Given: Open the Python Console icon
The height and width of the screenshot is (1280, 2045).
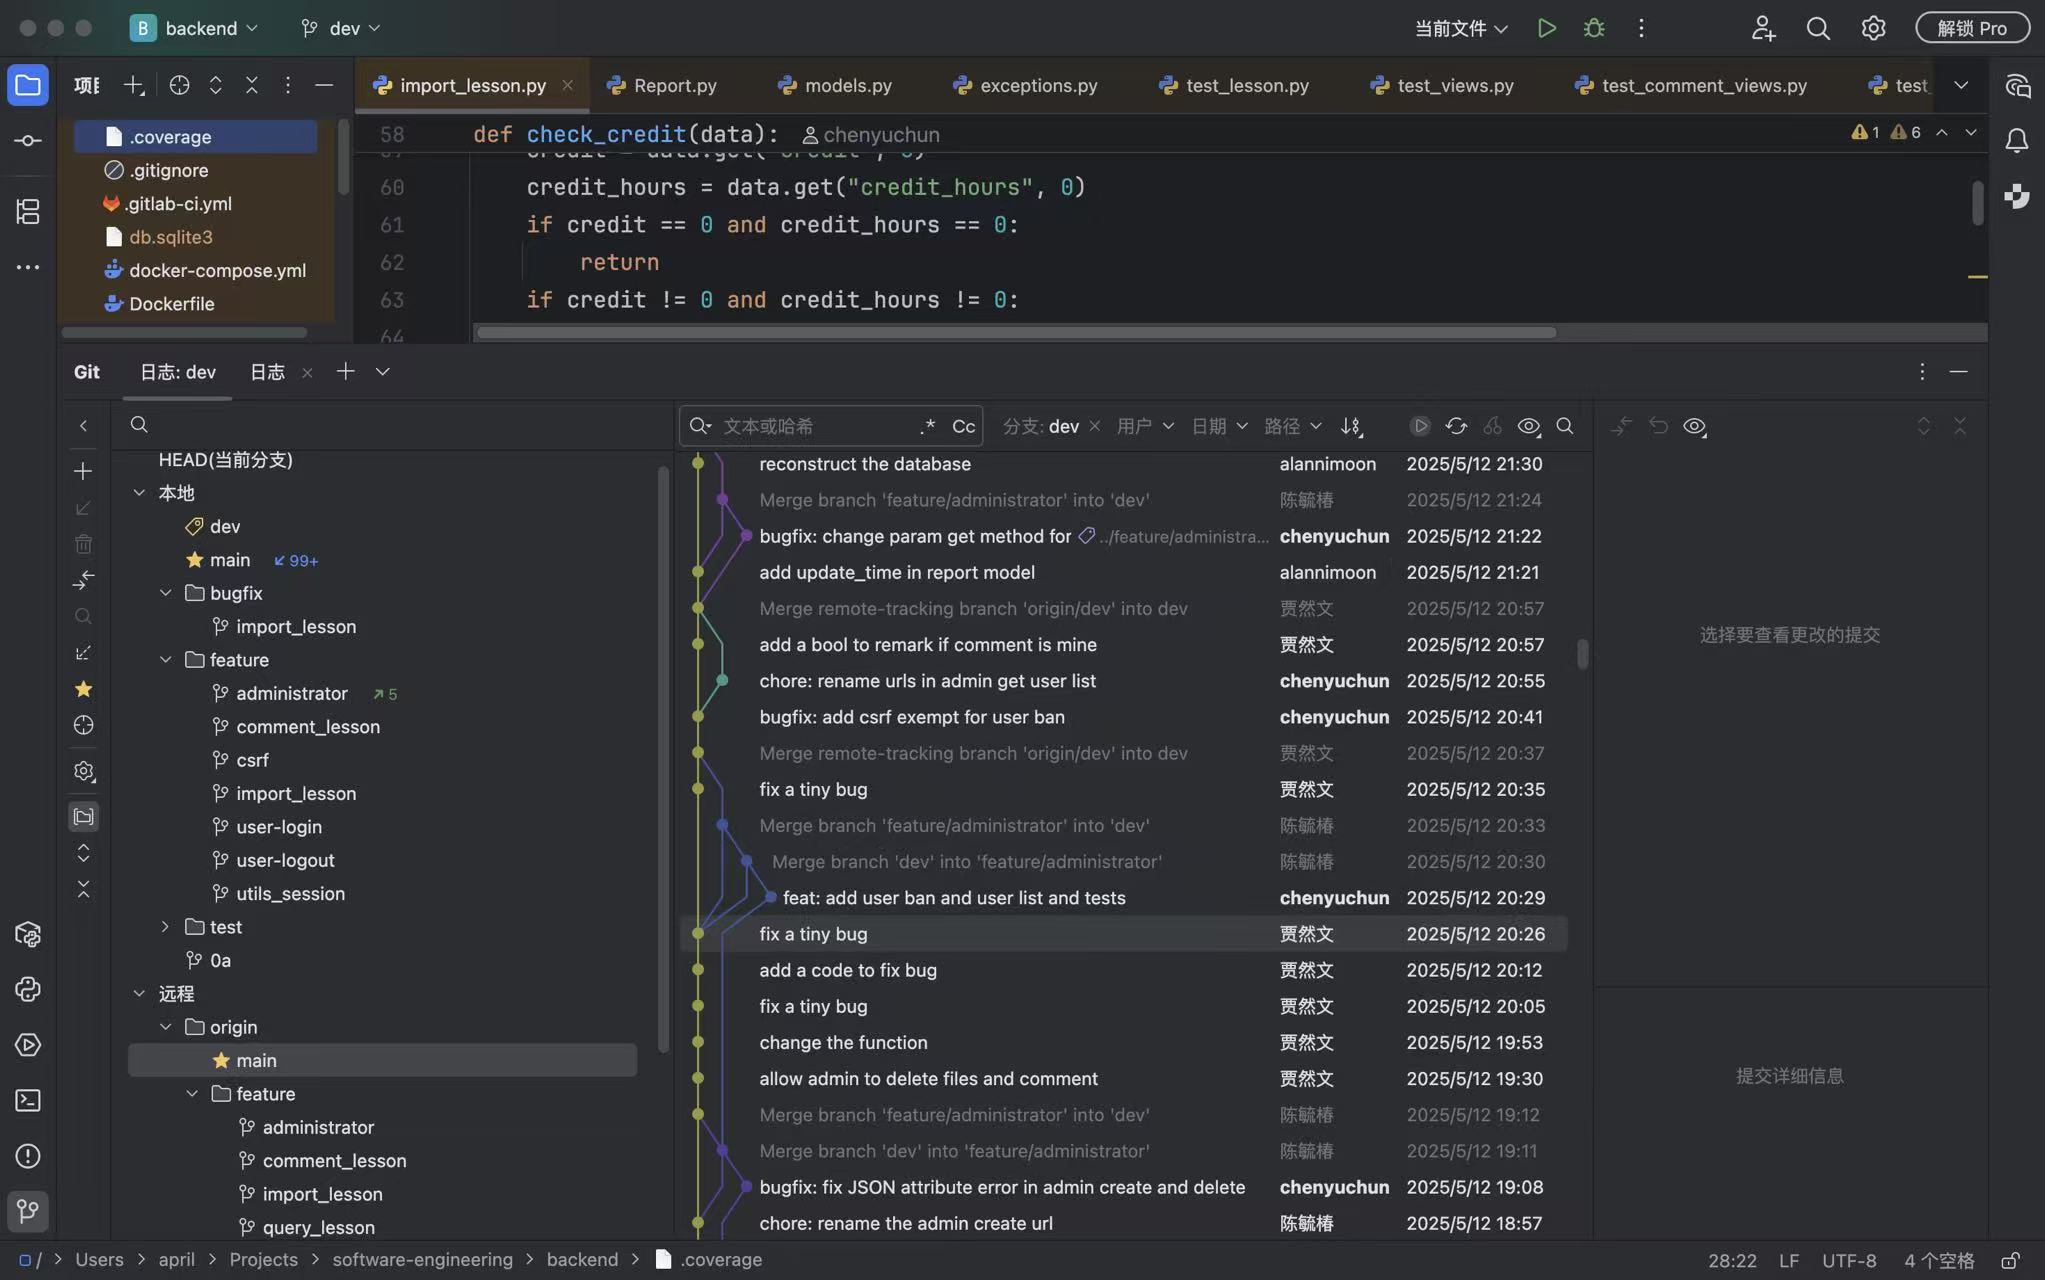Looking at the screenshot, I should [28, 989].
